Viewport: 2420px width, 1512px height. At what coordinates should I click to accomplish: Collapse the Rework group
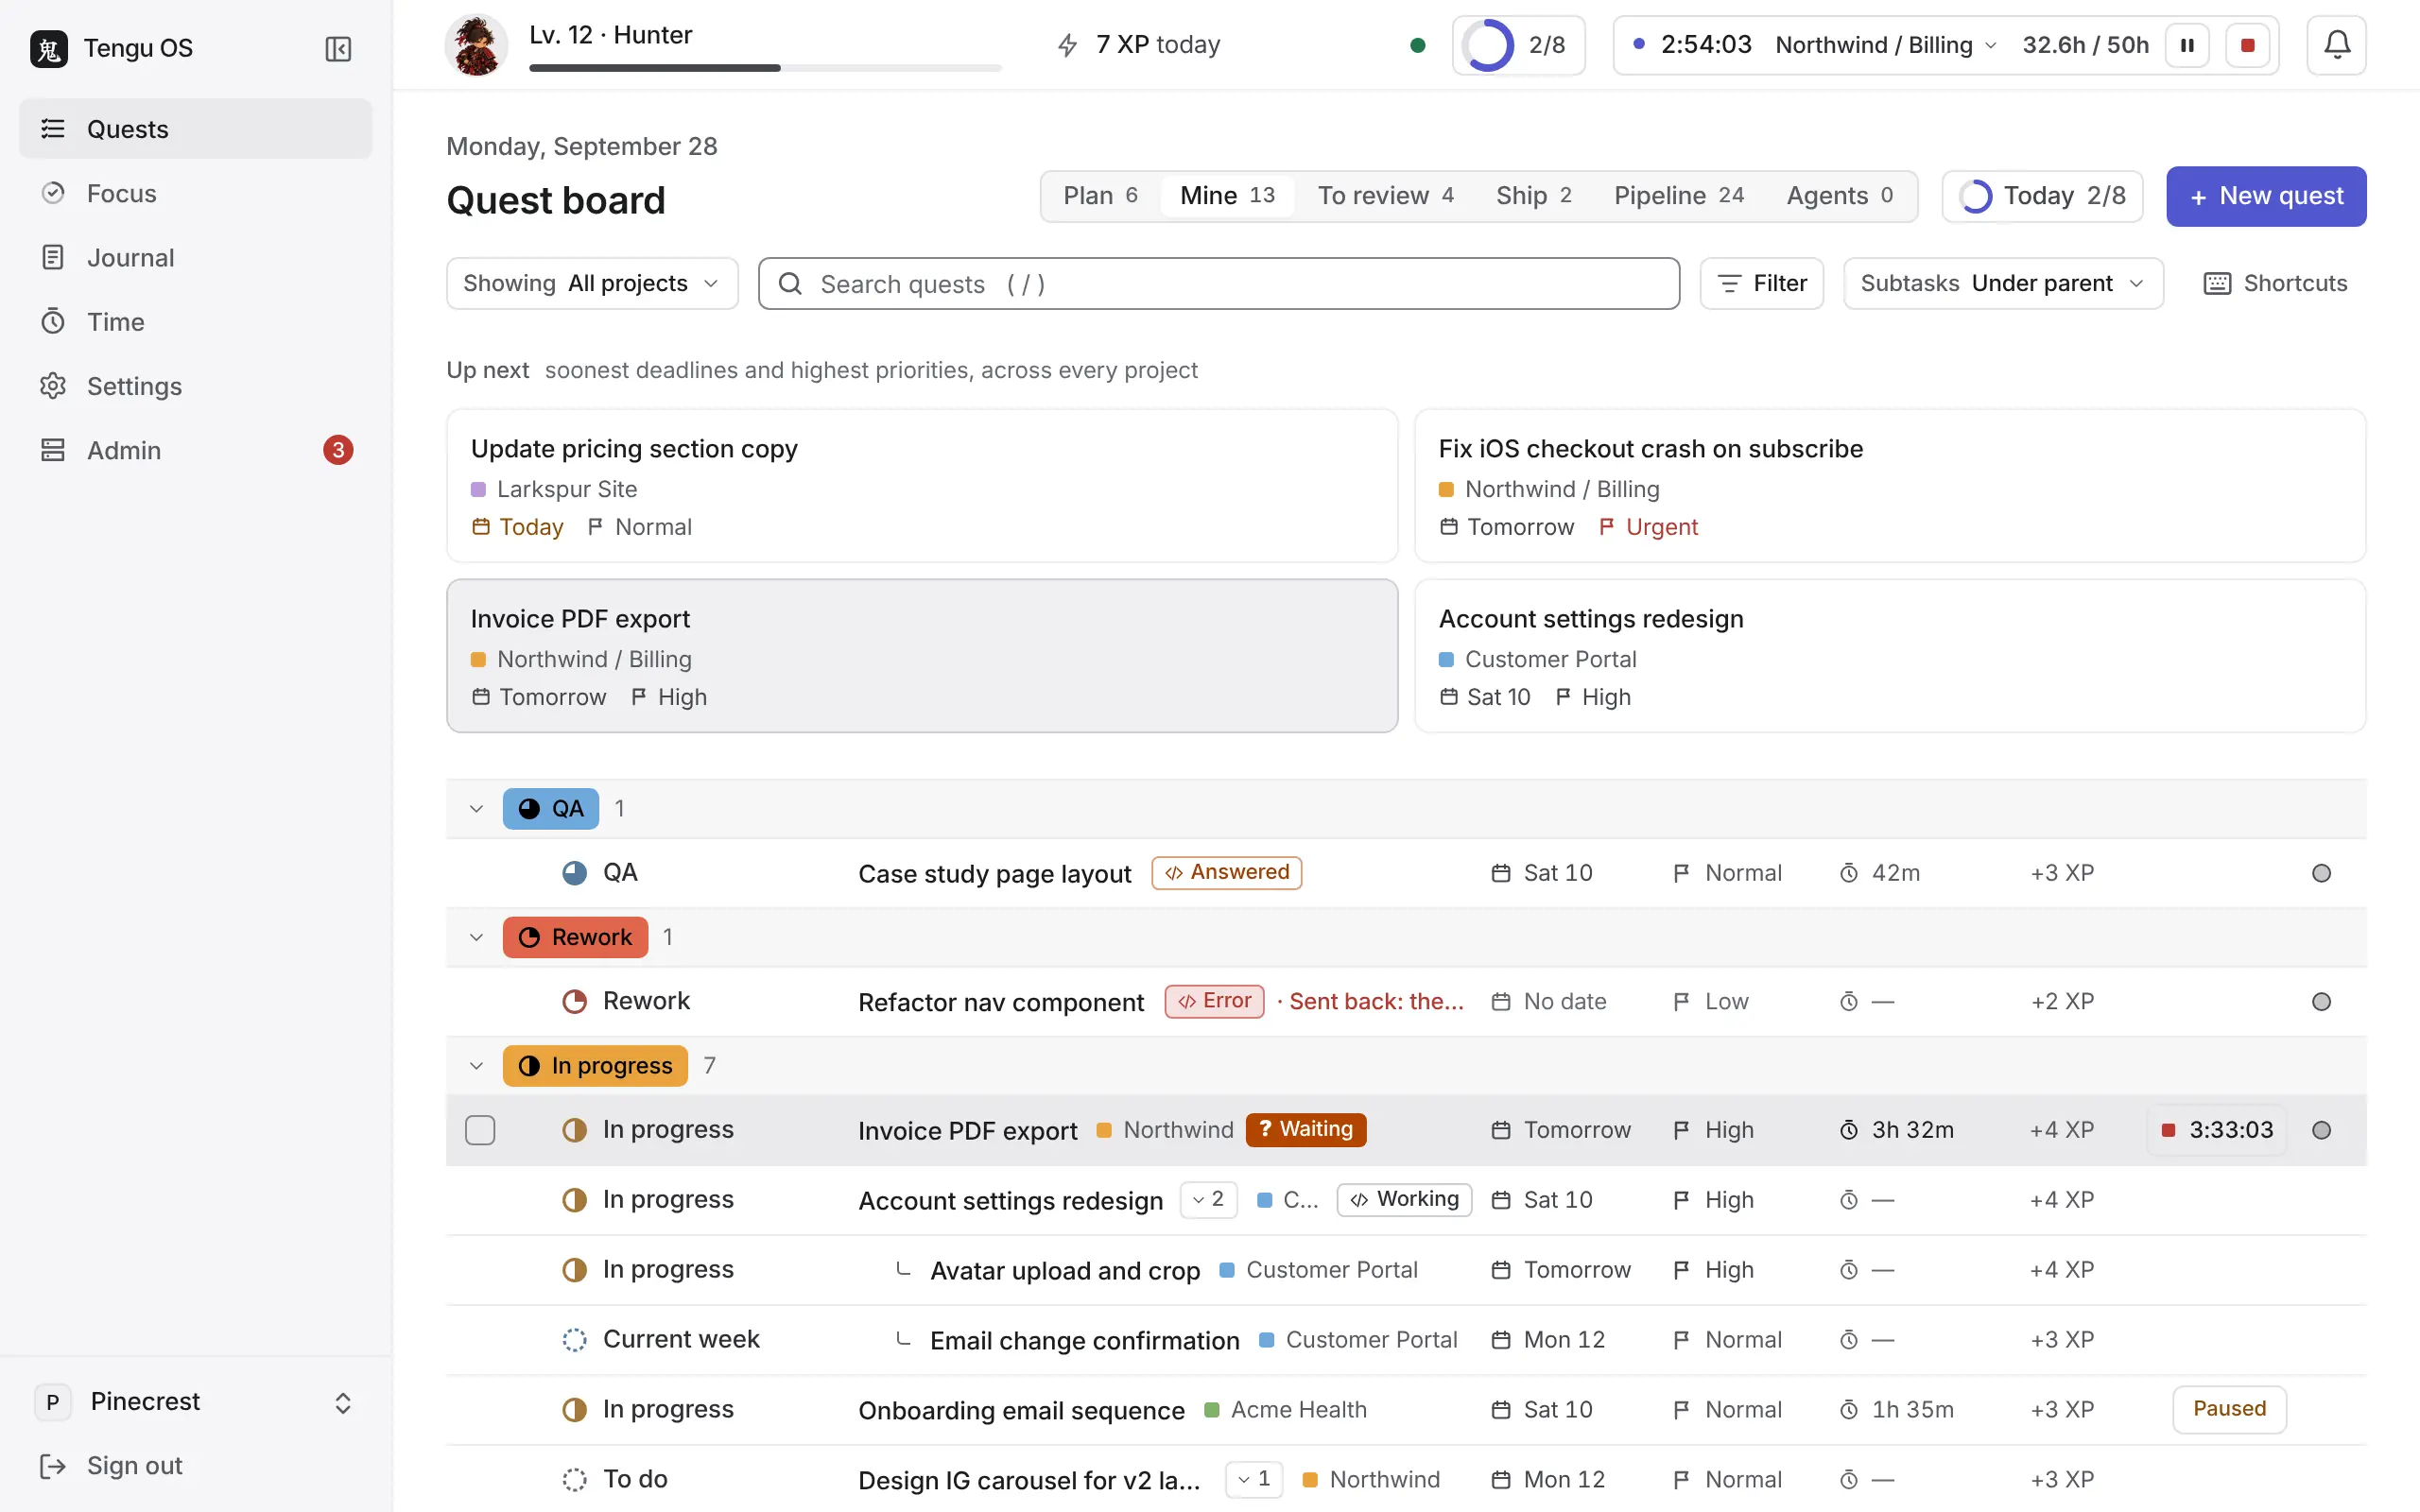point(476,937)
